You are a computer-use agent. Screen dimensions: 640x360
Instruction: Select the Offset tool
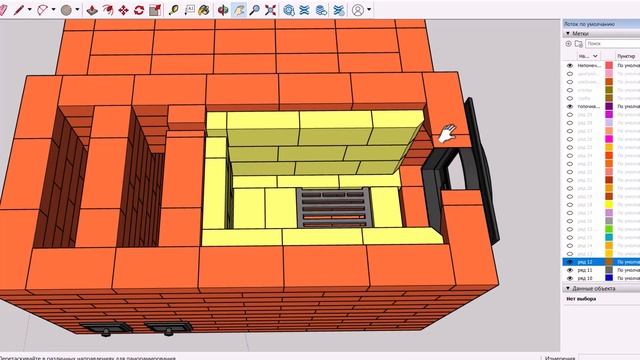coord(108,10)
